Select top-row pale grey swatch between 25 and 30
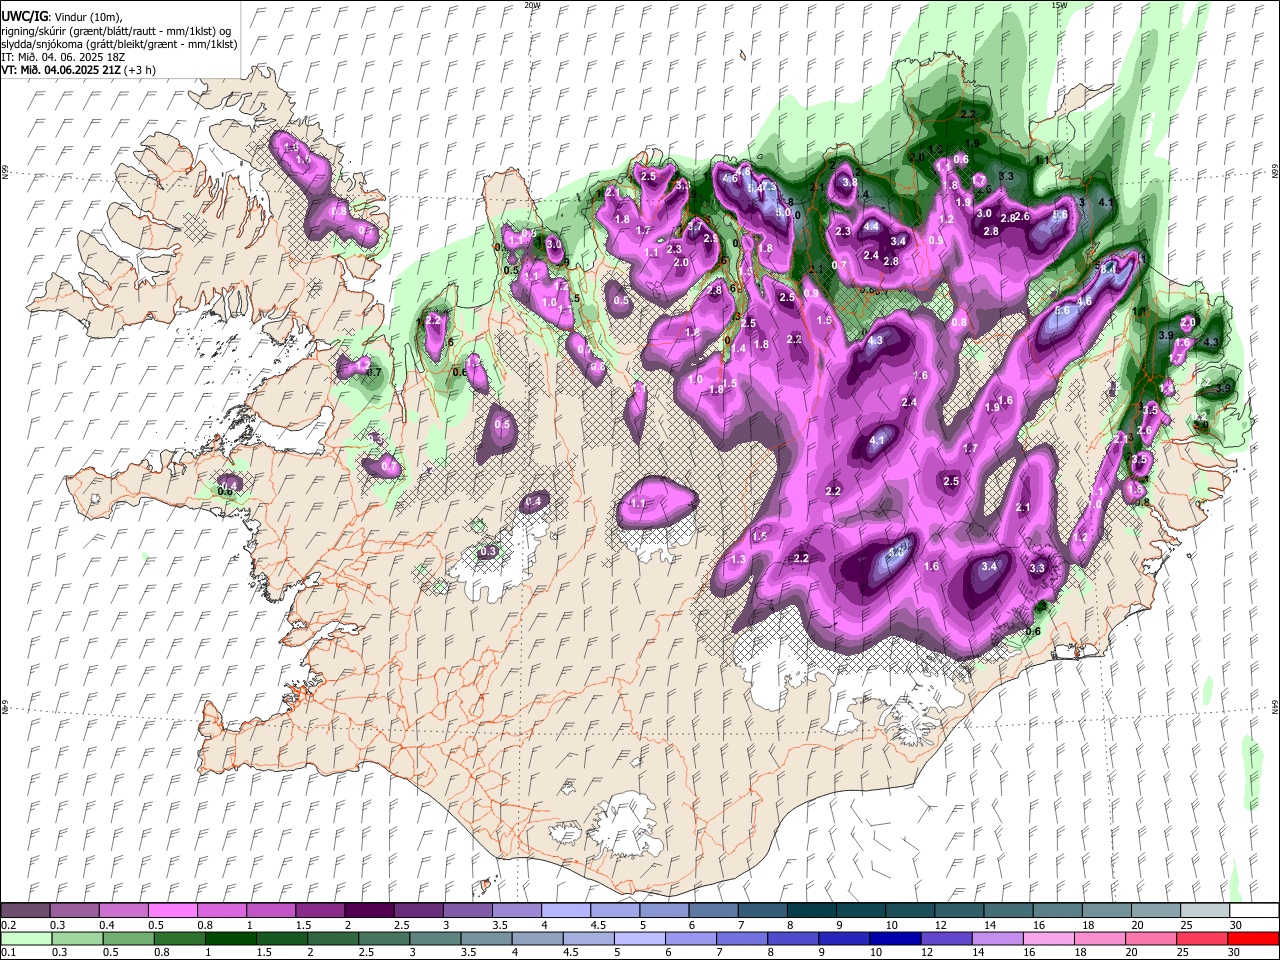The height and width of the screenshot is (960, 1280). point(1204,911)
